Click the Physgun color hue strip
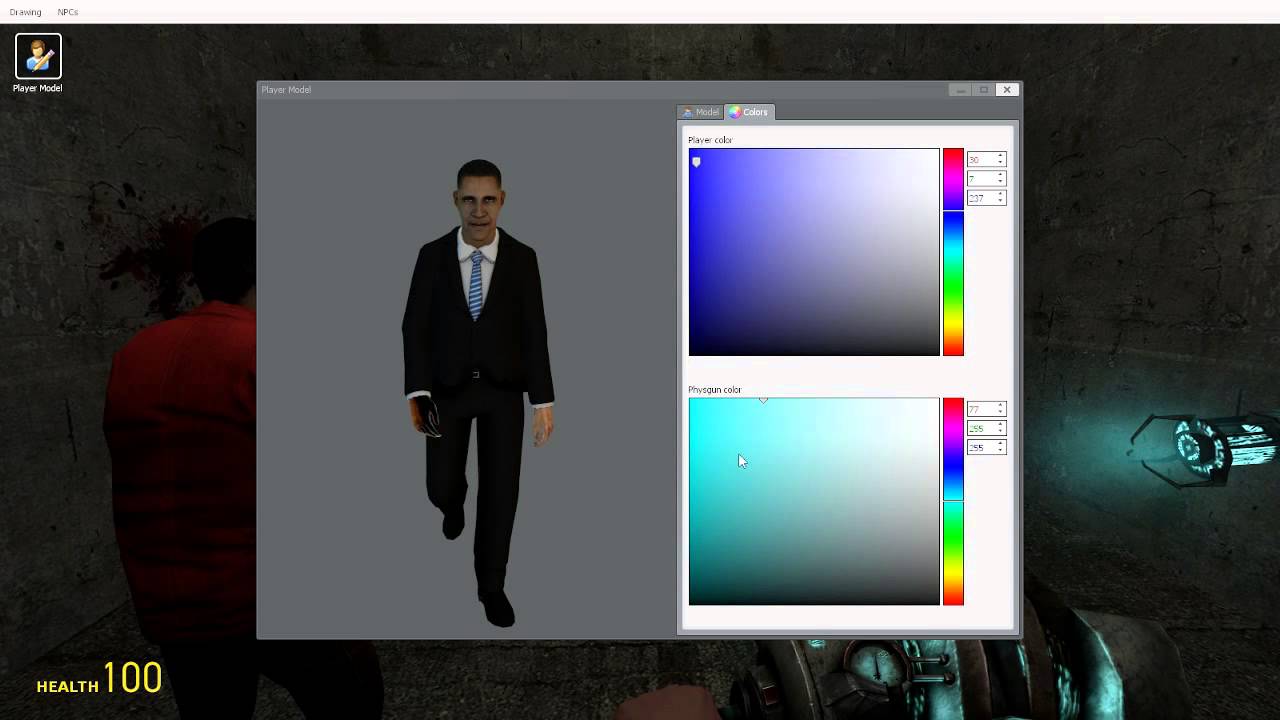This screenshot has width=1280, height=720. tap(953, 501)
